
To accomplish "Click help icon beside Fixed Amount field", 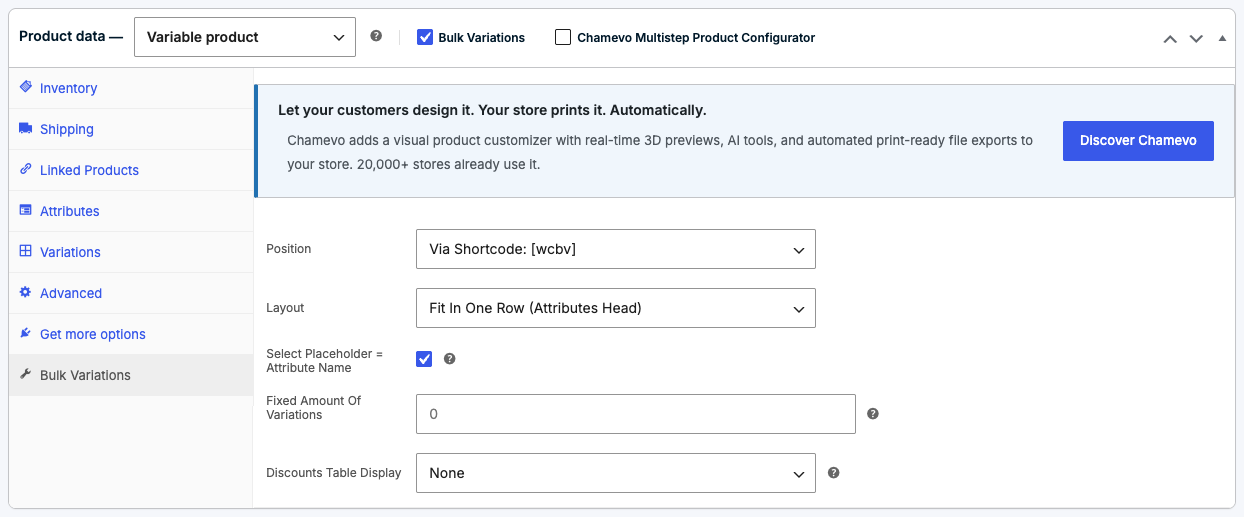I will click(x=873, y=413).
